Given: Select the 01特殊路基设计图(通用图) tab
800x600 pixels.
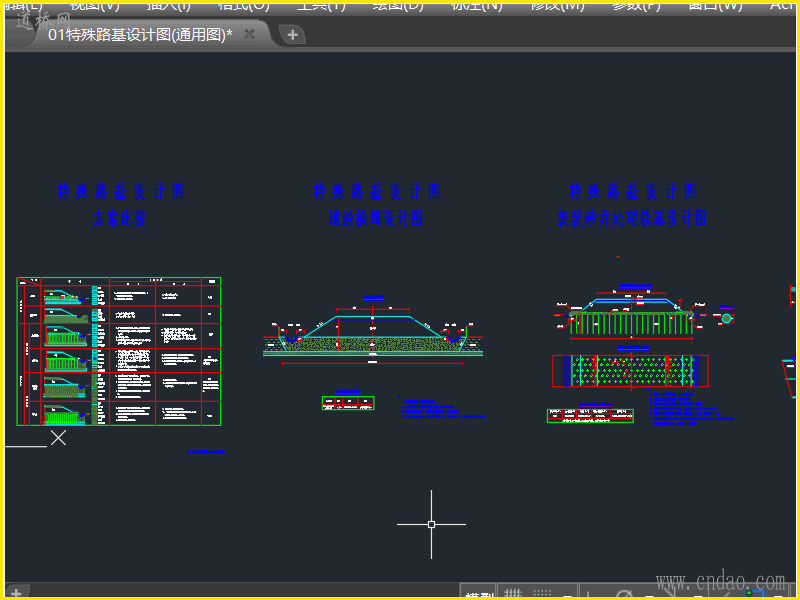Looking at the screenshot, I should click(140, 34).
